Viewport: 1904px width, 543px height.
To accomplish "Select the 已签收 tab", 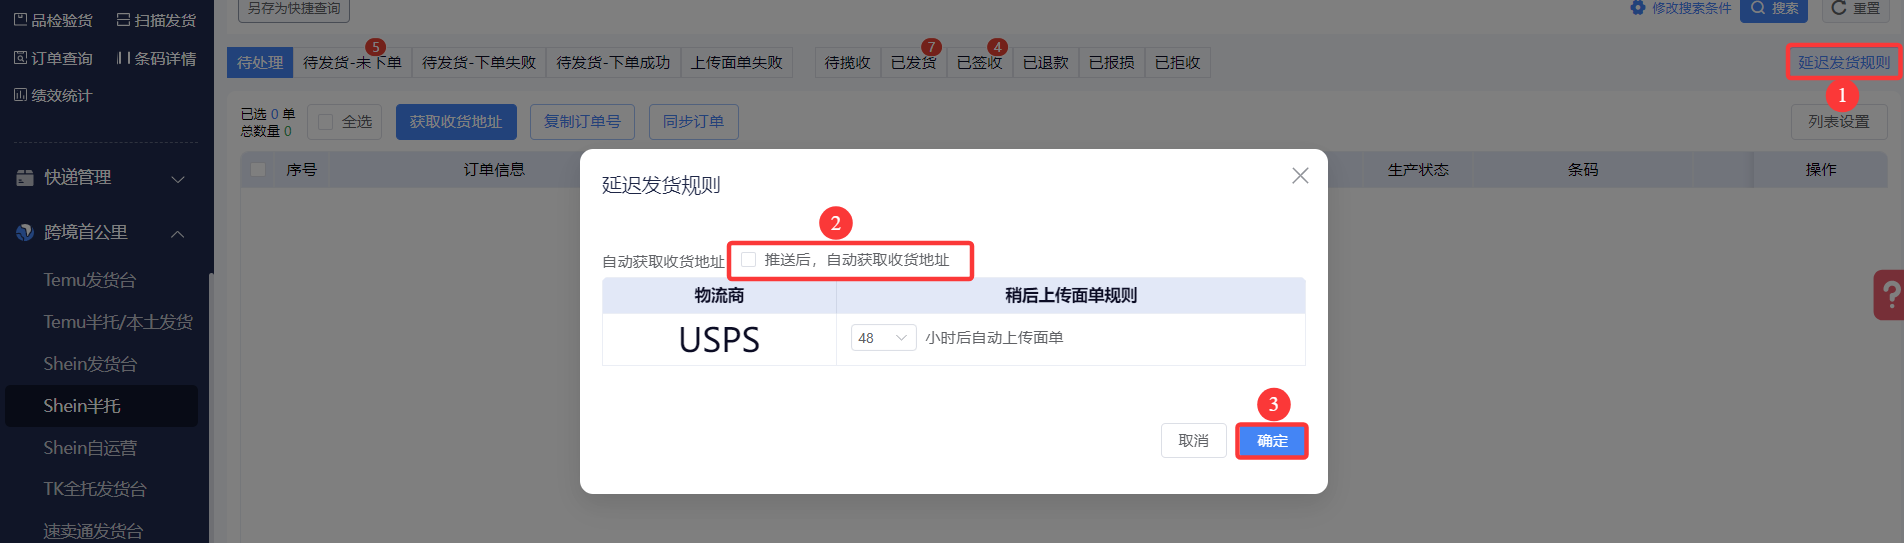I will click(980, 62).
